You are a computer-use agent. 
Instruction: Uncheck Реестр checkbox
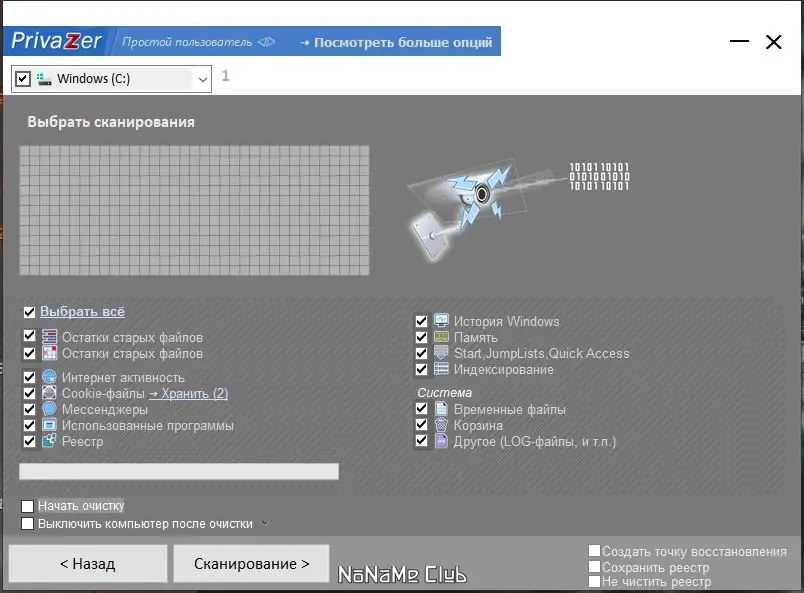click(x=29, y=441)
